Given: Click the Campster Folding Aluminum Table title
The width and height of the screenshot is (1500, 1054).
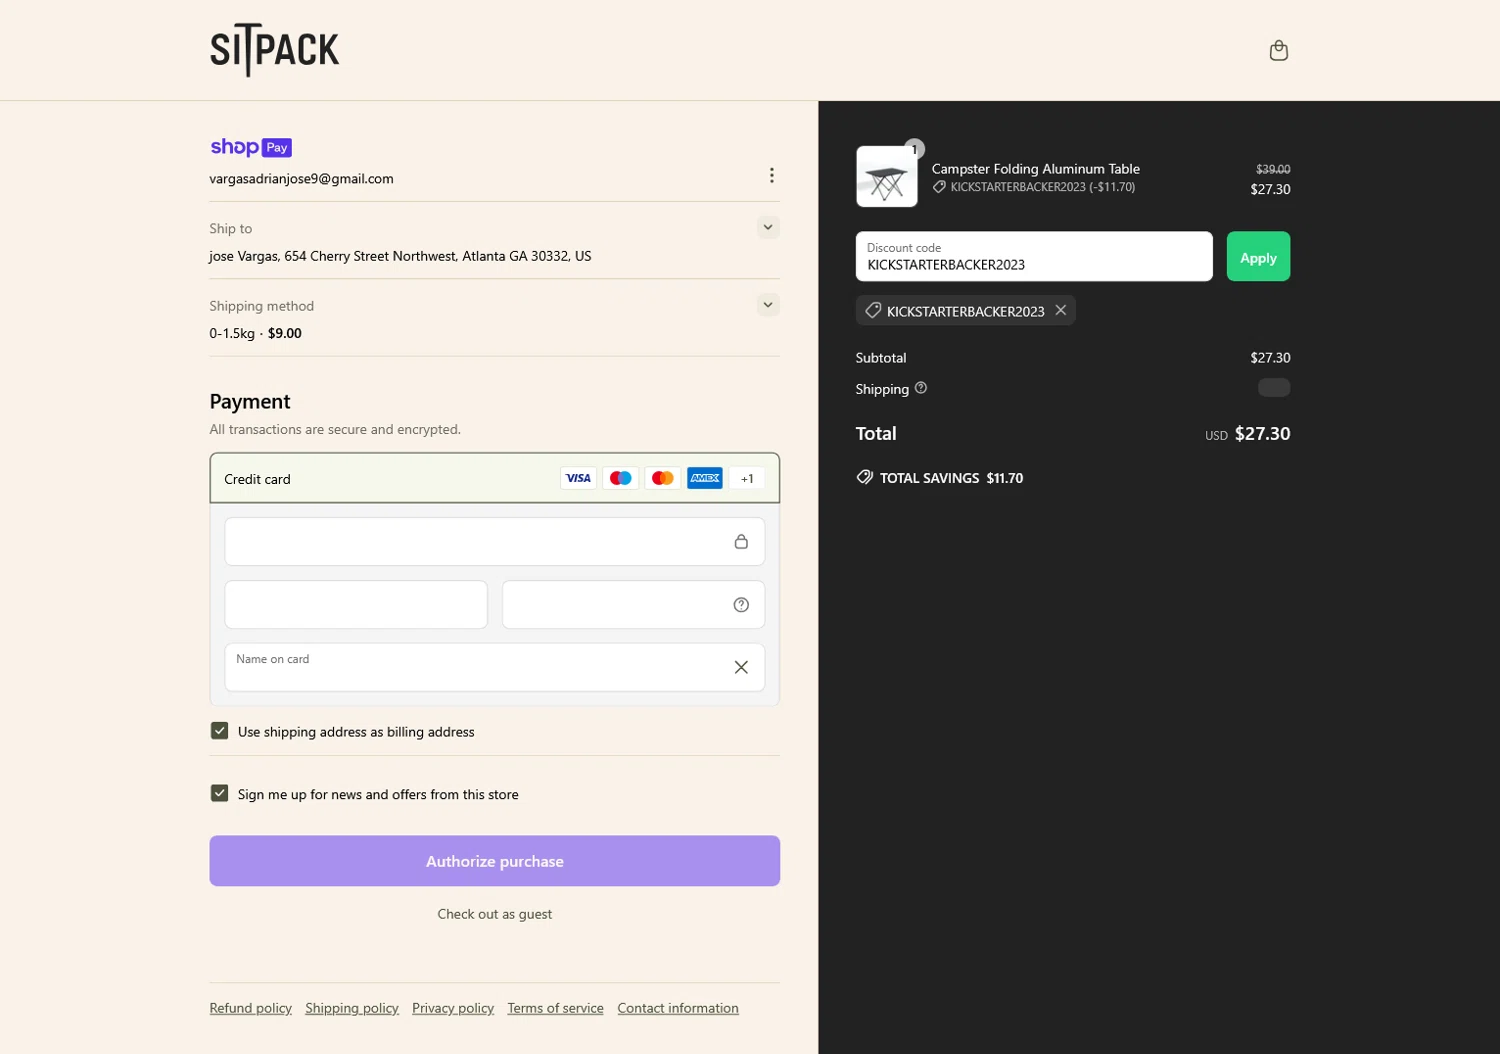Looking at the screenshot, I should (x=1036, y=169).
